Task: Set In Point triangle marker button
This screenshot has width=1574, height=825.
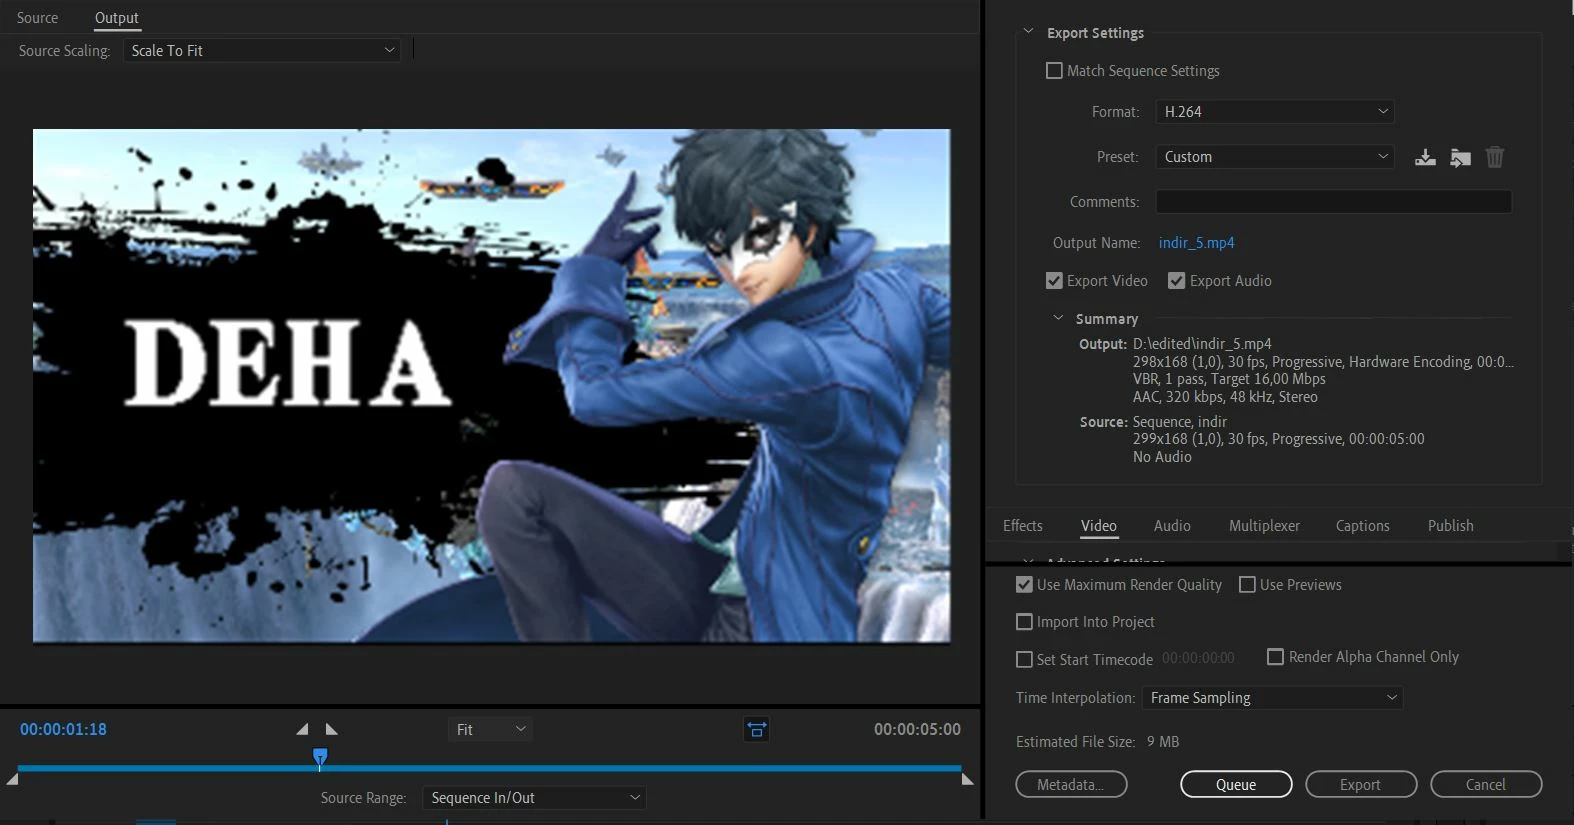Action: (302, 729)
